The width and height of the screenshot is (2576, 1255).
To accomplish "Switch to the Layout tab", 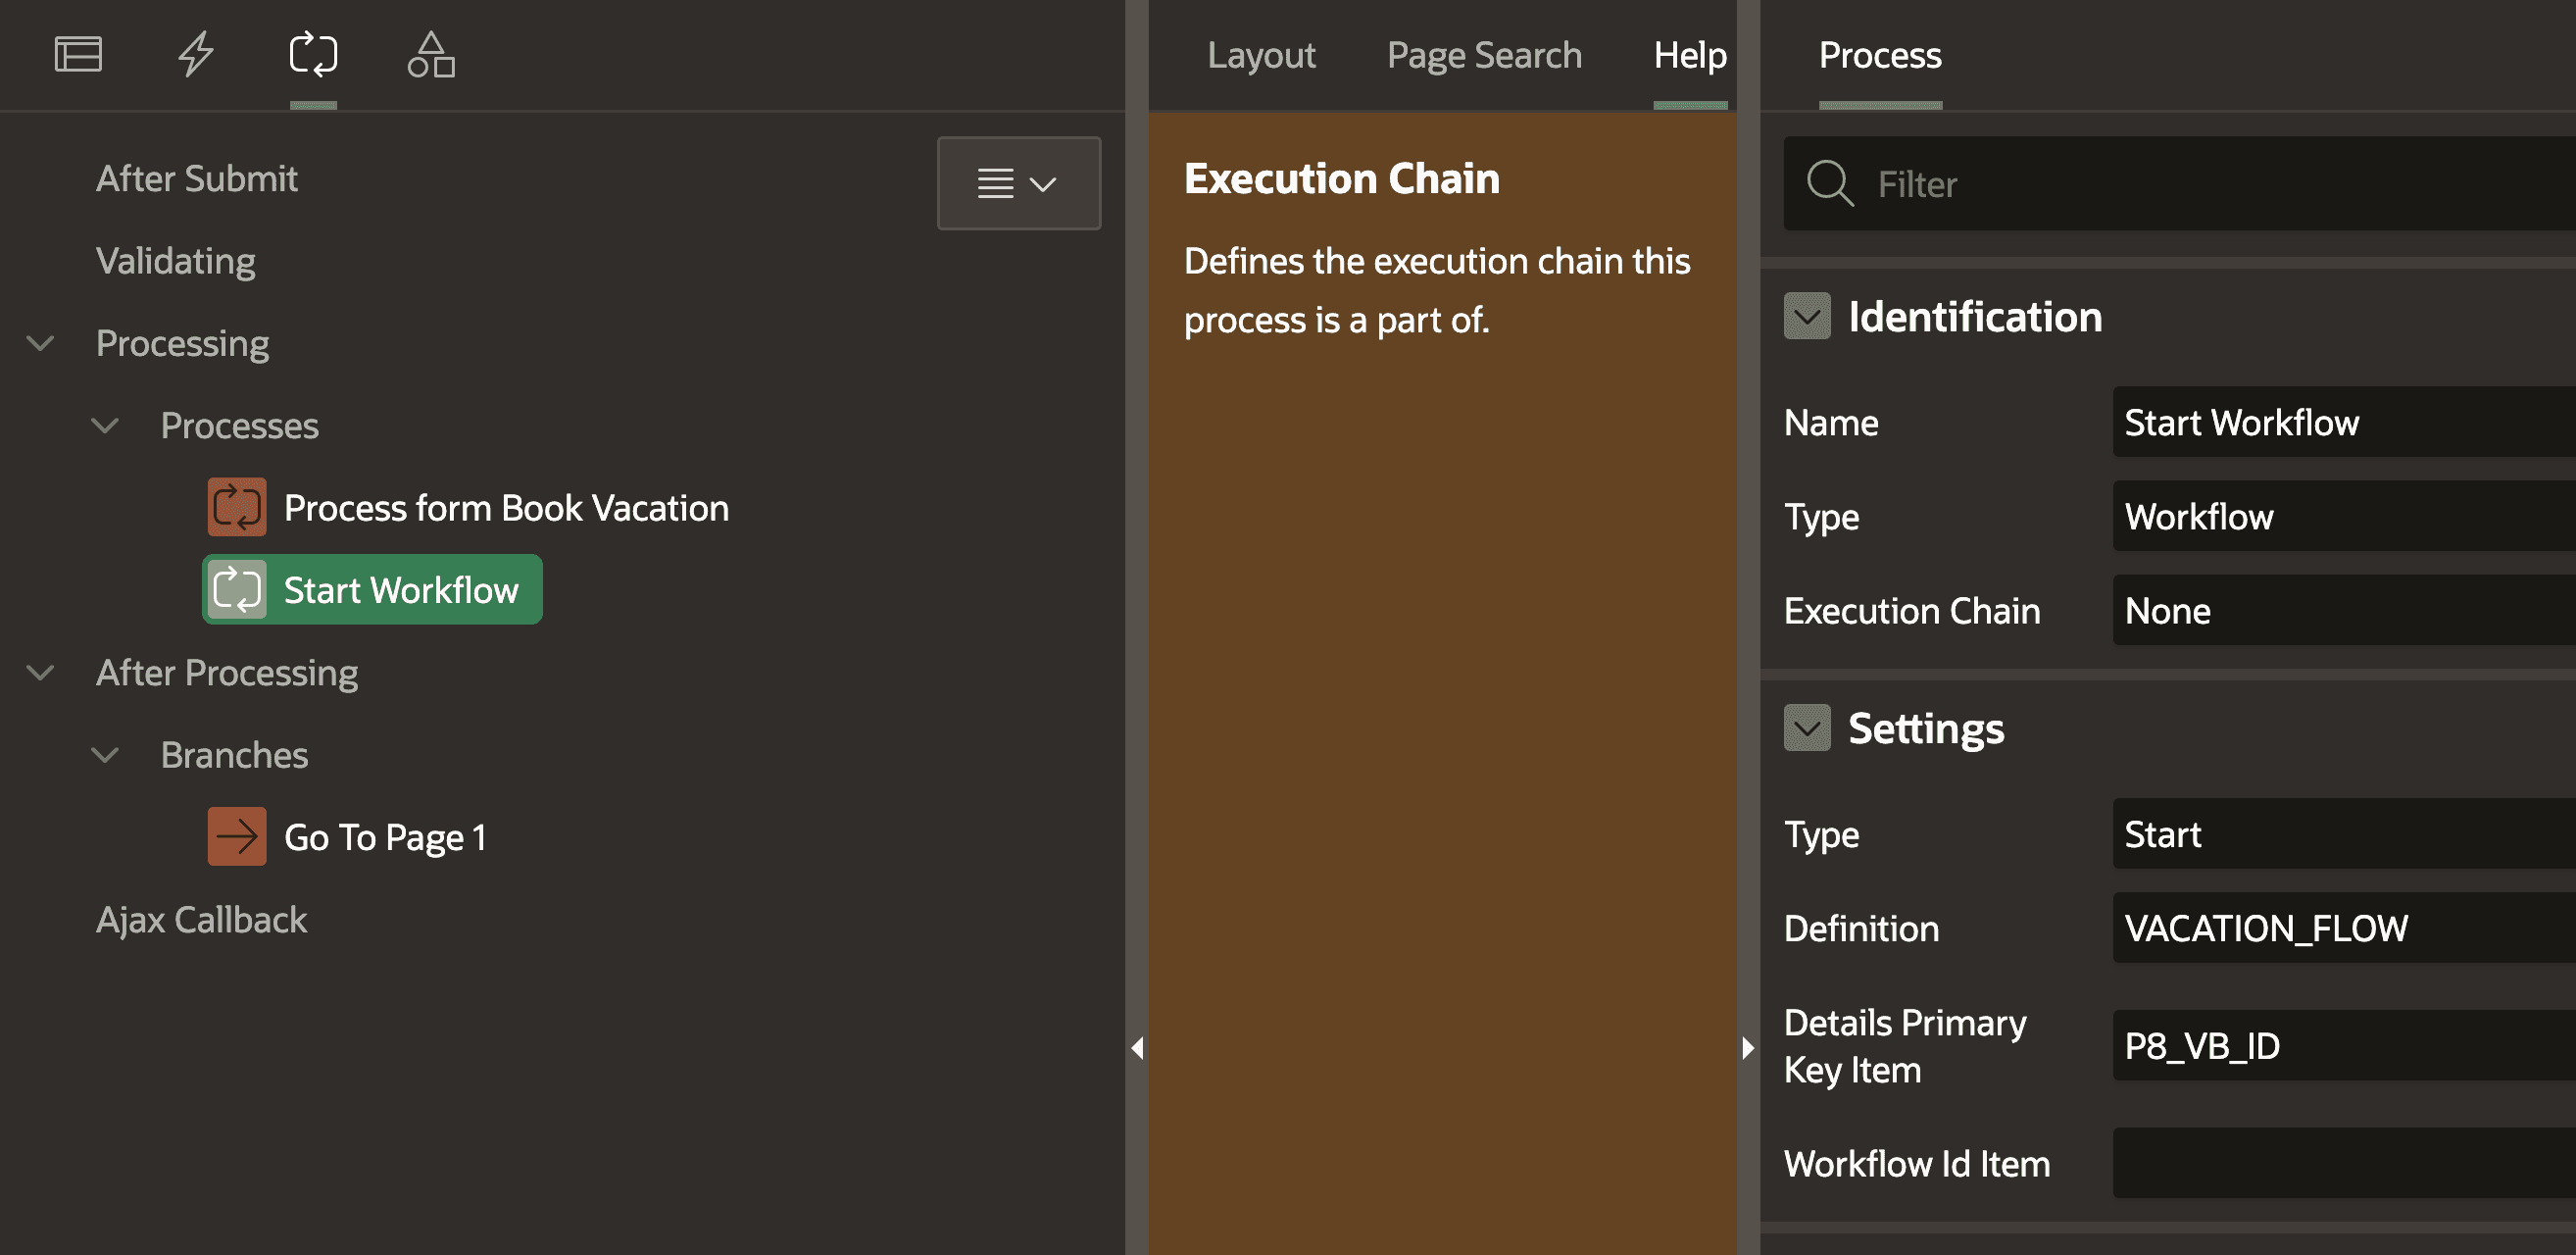I will pyautogui.click(x=1260, y=55).
